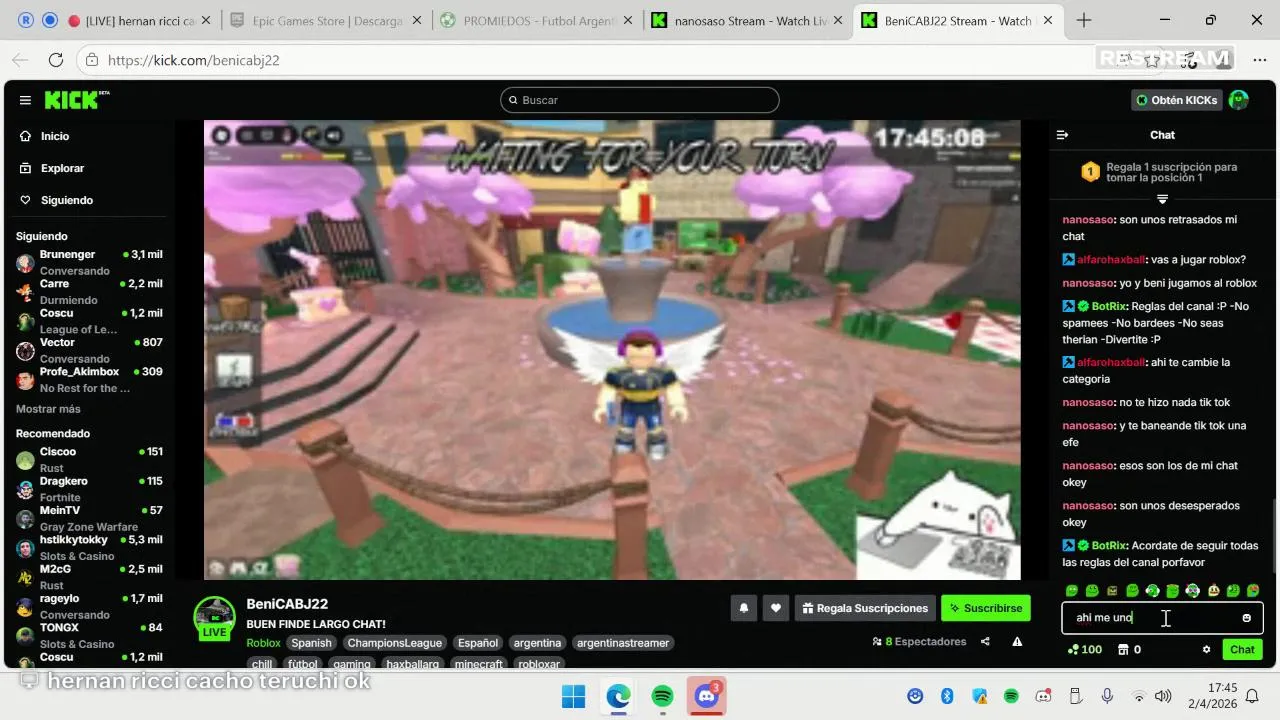Open Brunenger channel in sidebar

(88, 262)
